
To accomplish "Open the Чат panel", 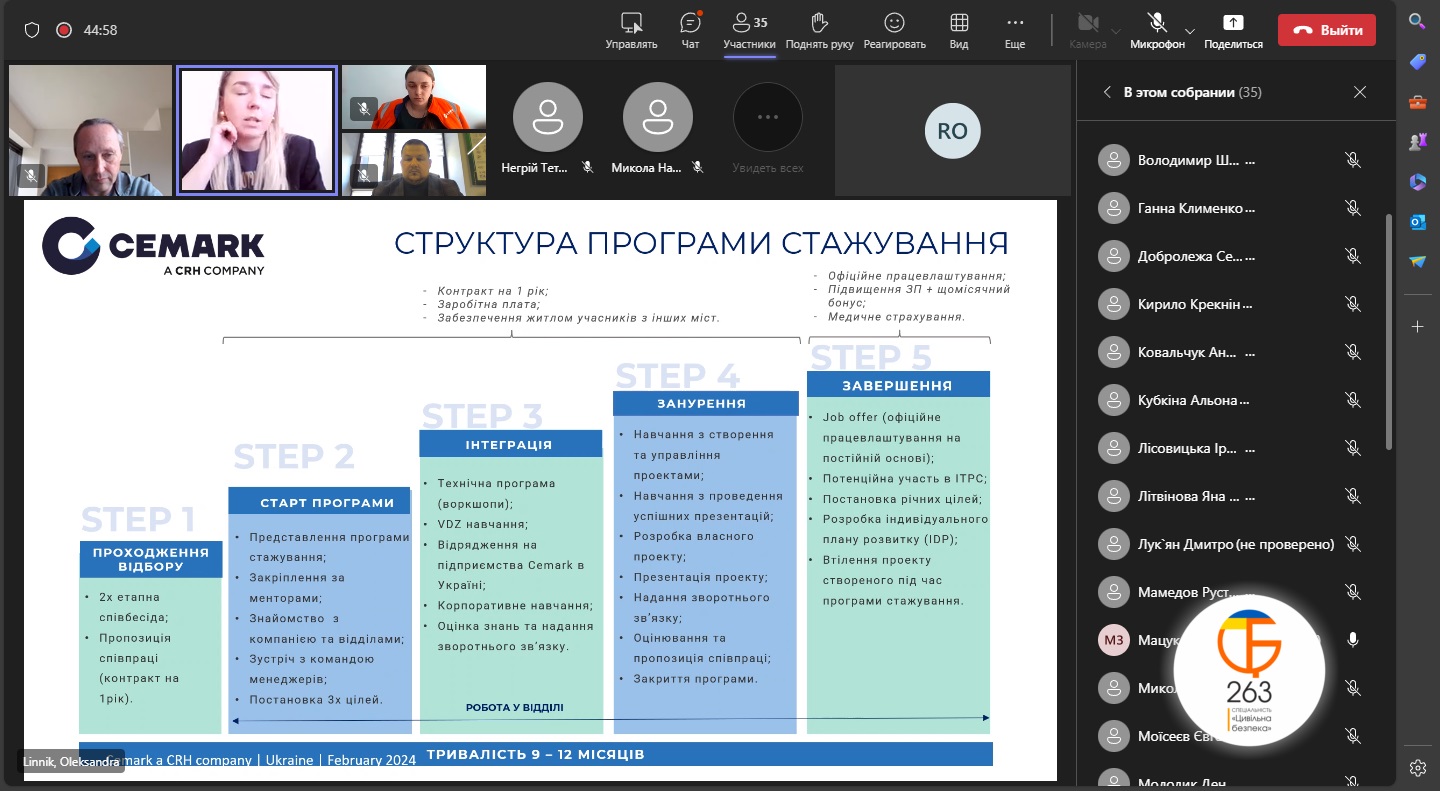I will point(690,30).
